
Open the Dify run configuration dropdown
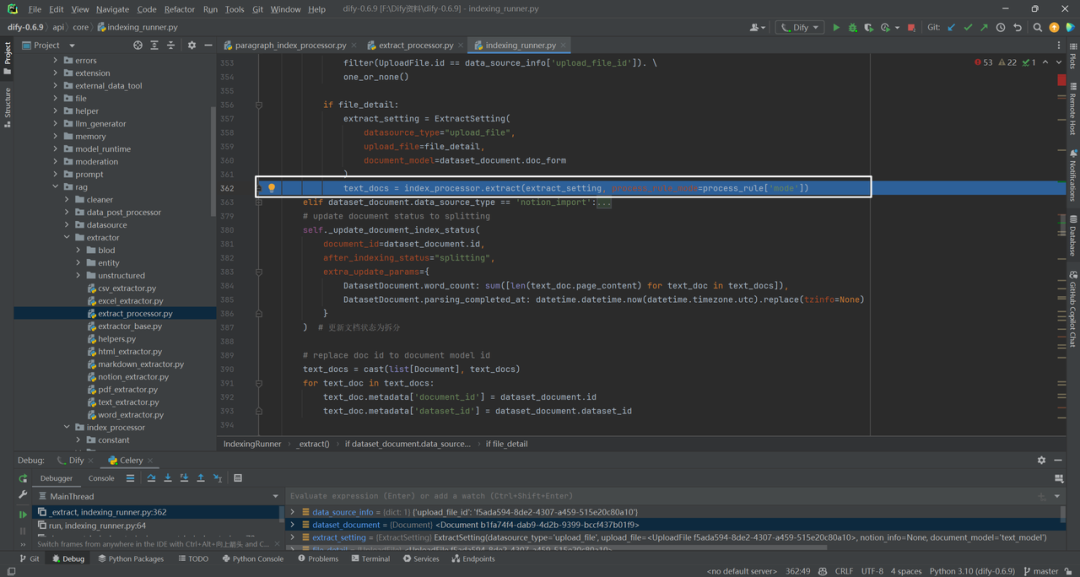(800, 28)
